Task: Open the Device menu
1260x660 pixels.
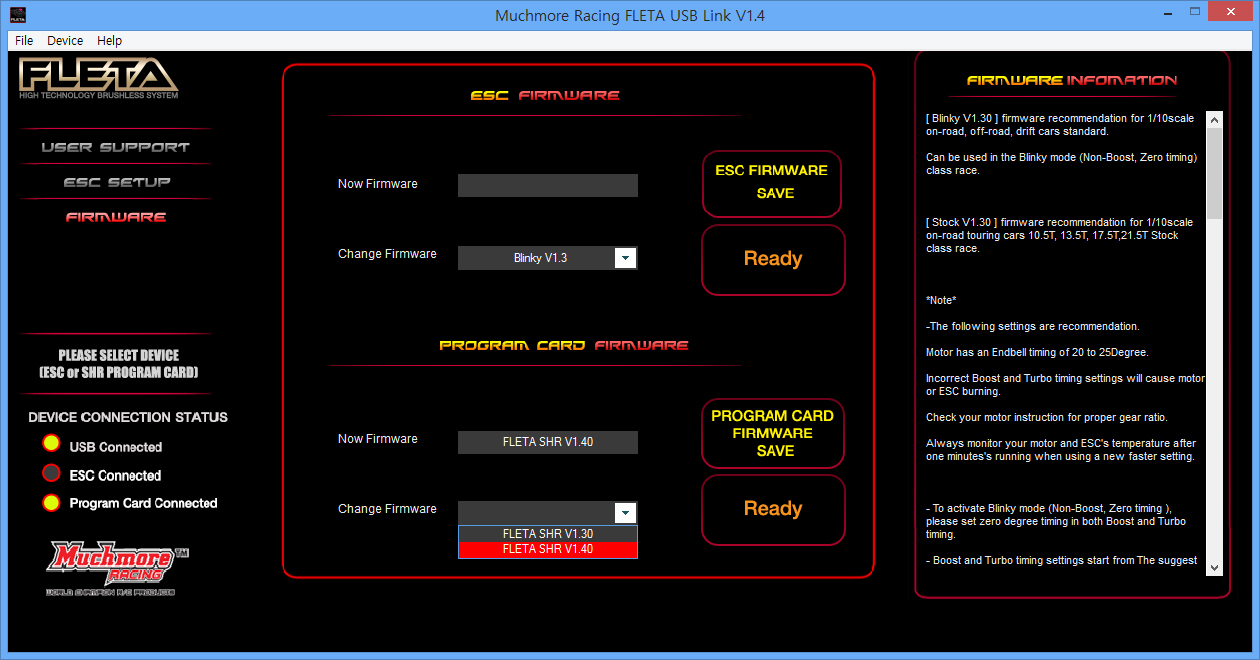Action: point(65,41)
